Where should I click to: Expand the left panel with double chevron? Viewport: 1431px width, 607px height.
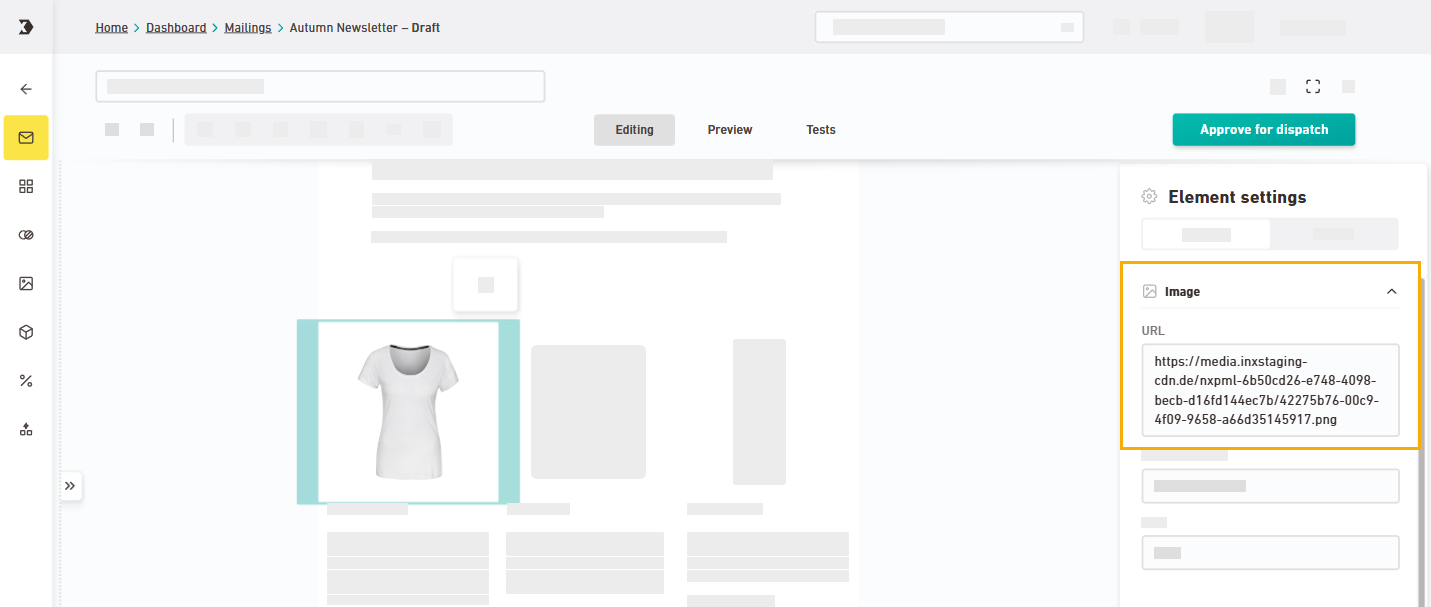(x=70, y=486)
